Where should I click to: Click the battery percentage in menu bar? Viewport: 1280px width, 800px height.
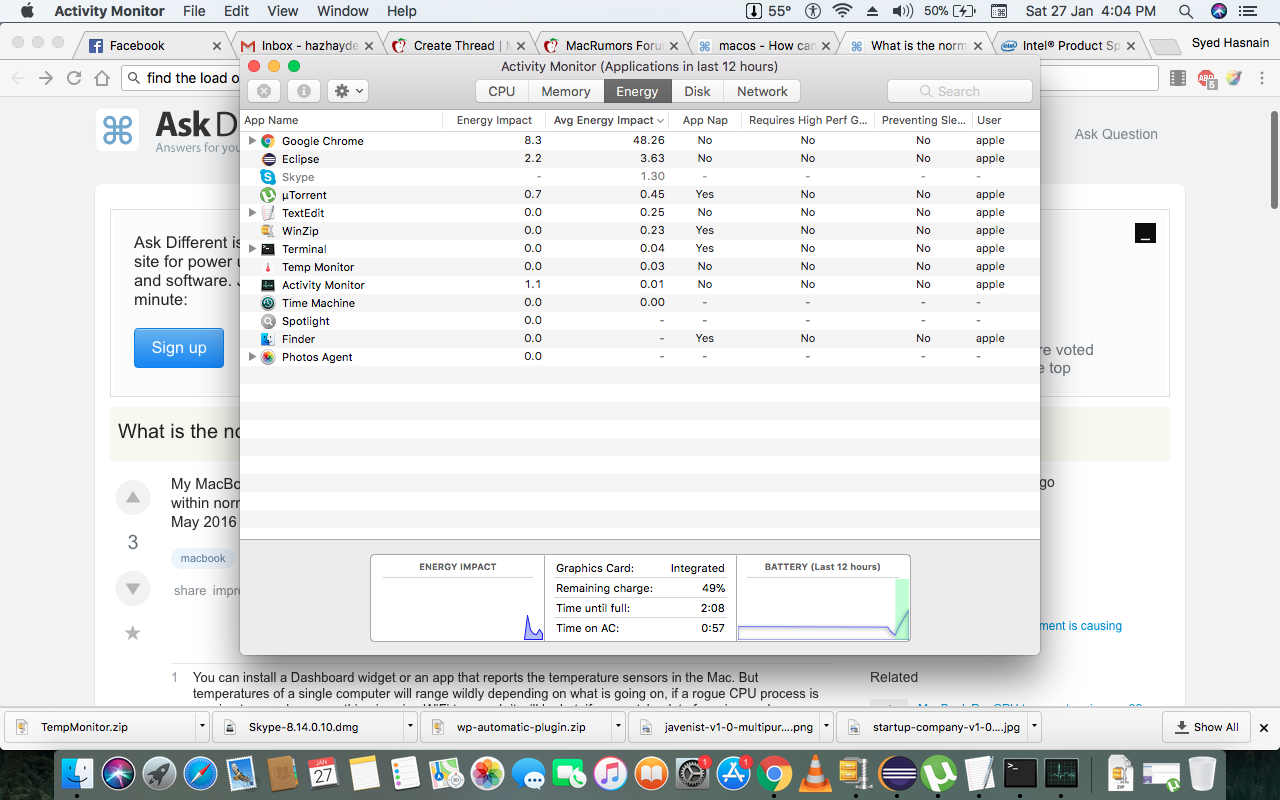click(x=936, y=11)
